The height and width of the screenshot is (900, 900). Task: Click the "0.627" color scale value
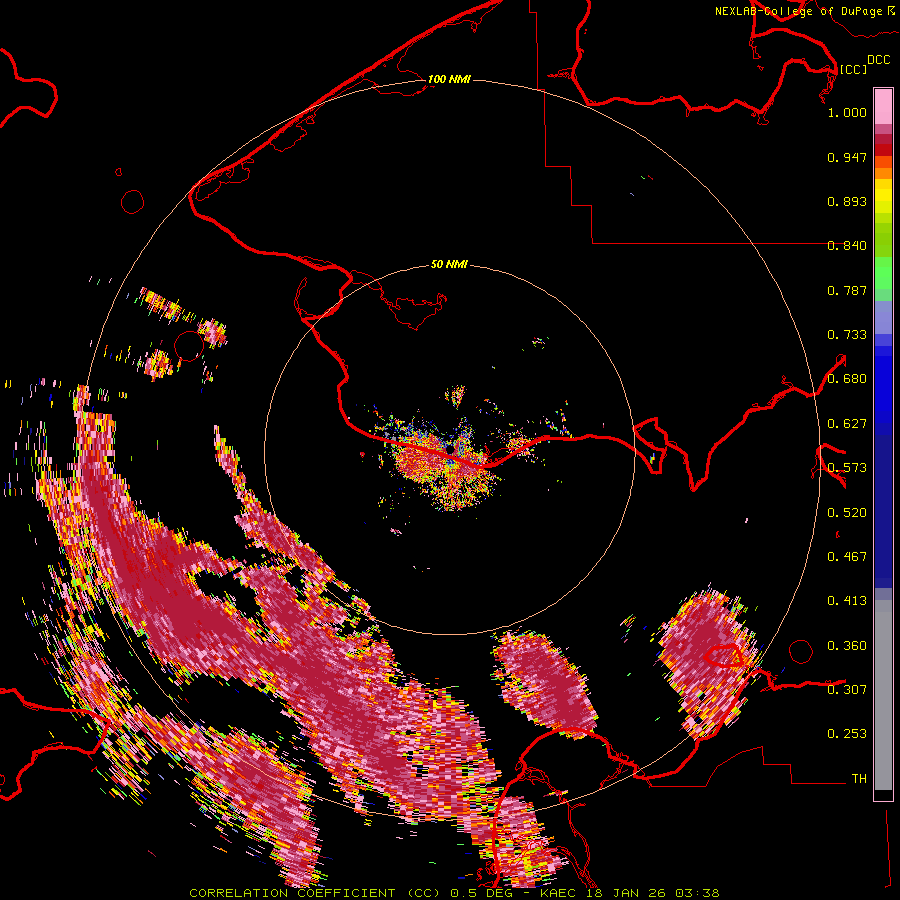tap(847, 424)
